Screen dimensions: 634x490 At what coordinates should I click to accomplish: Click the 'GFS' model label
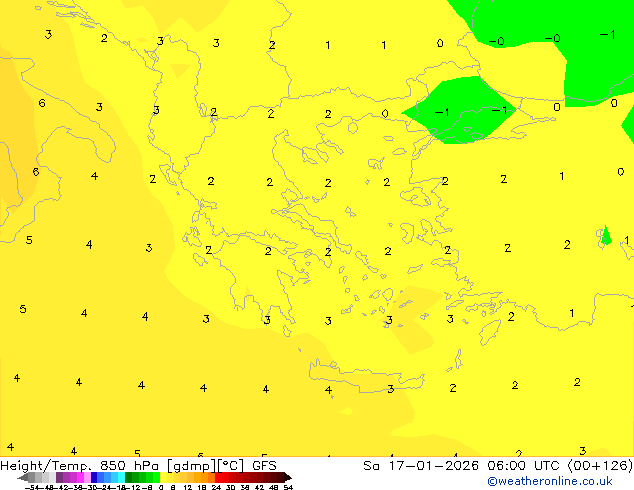[264, 466]
